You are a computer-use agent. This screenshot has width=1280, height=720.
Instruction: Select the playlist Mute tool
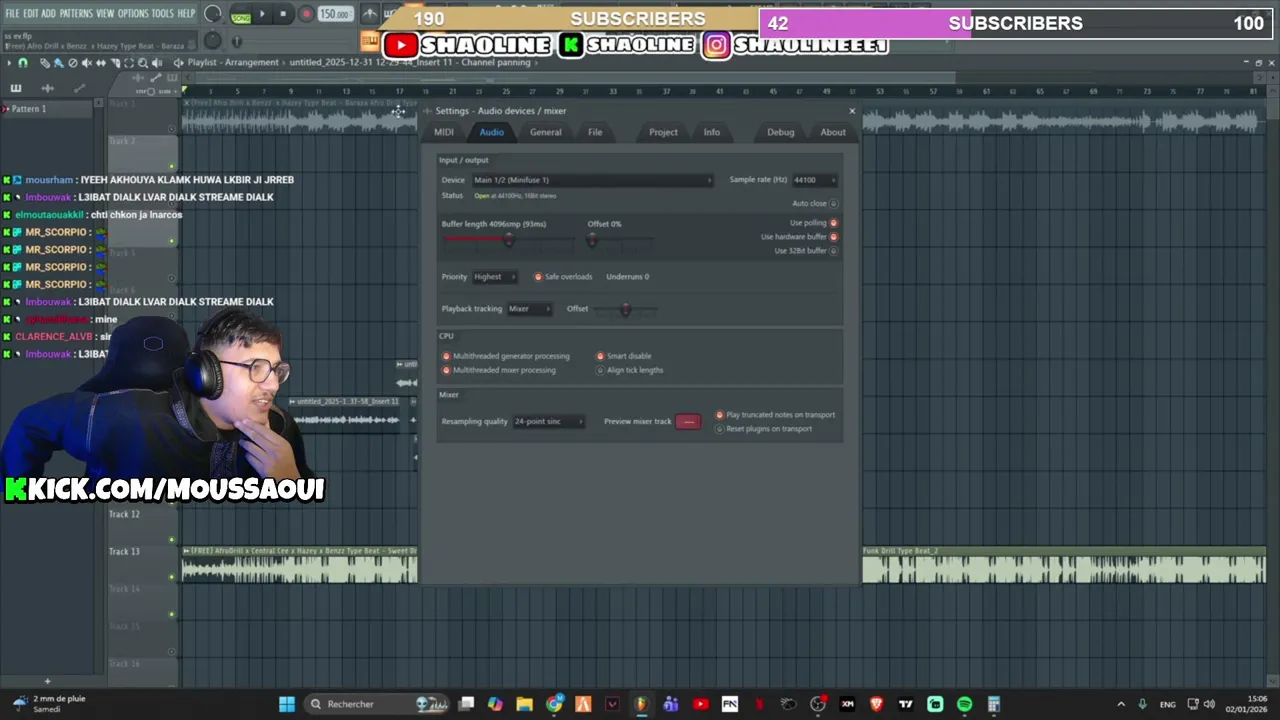point(86,63)
